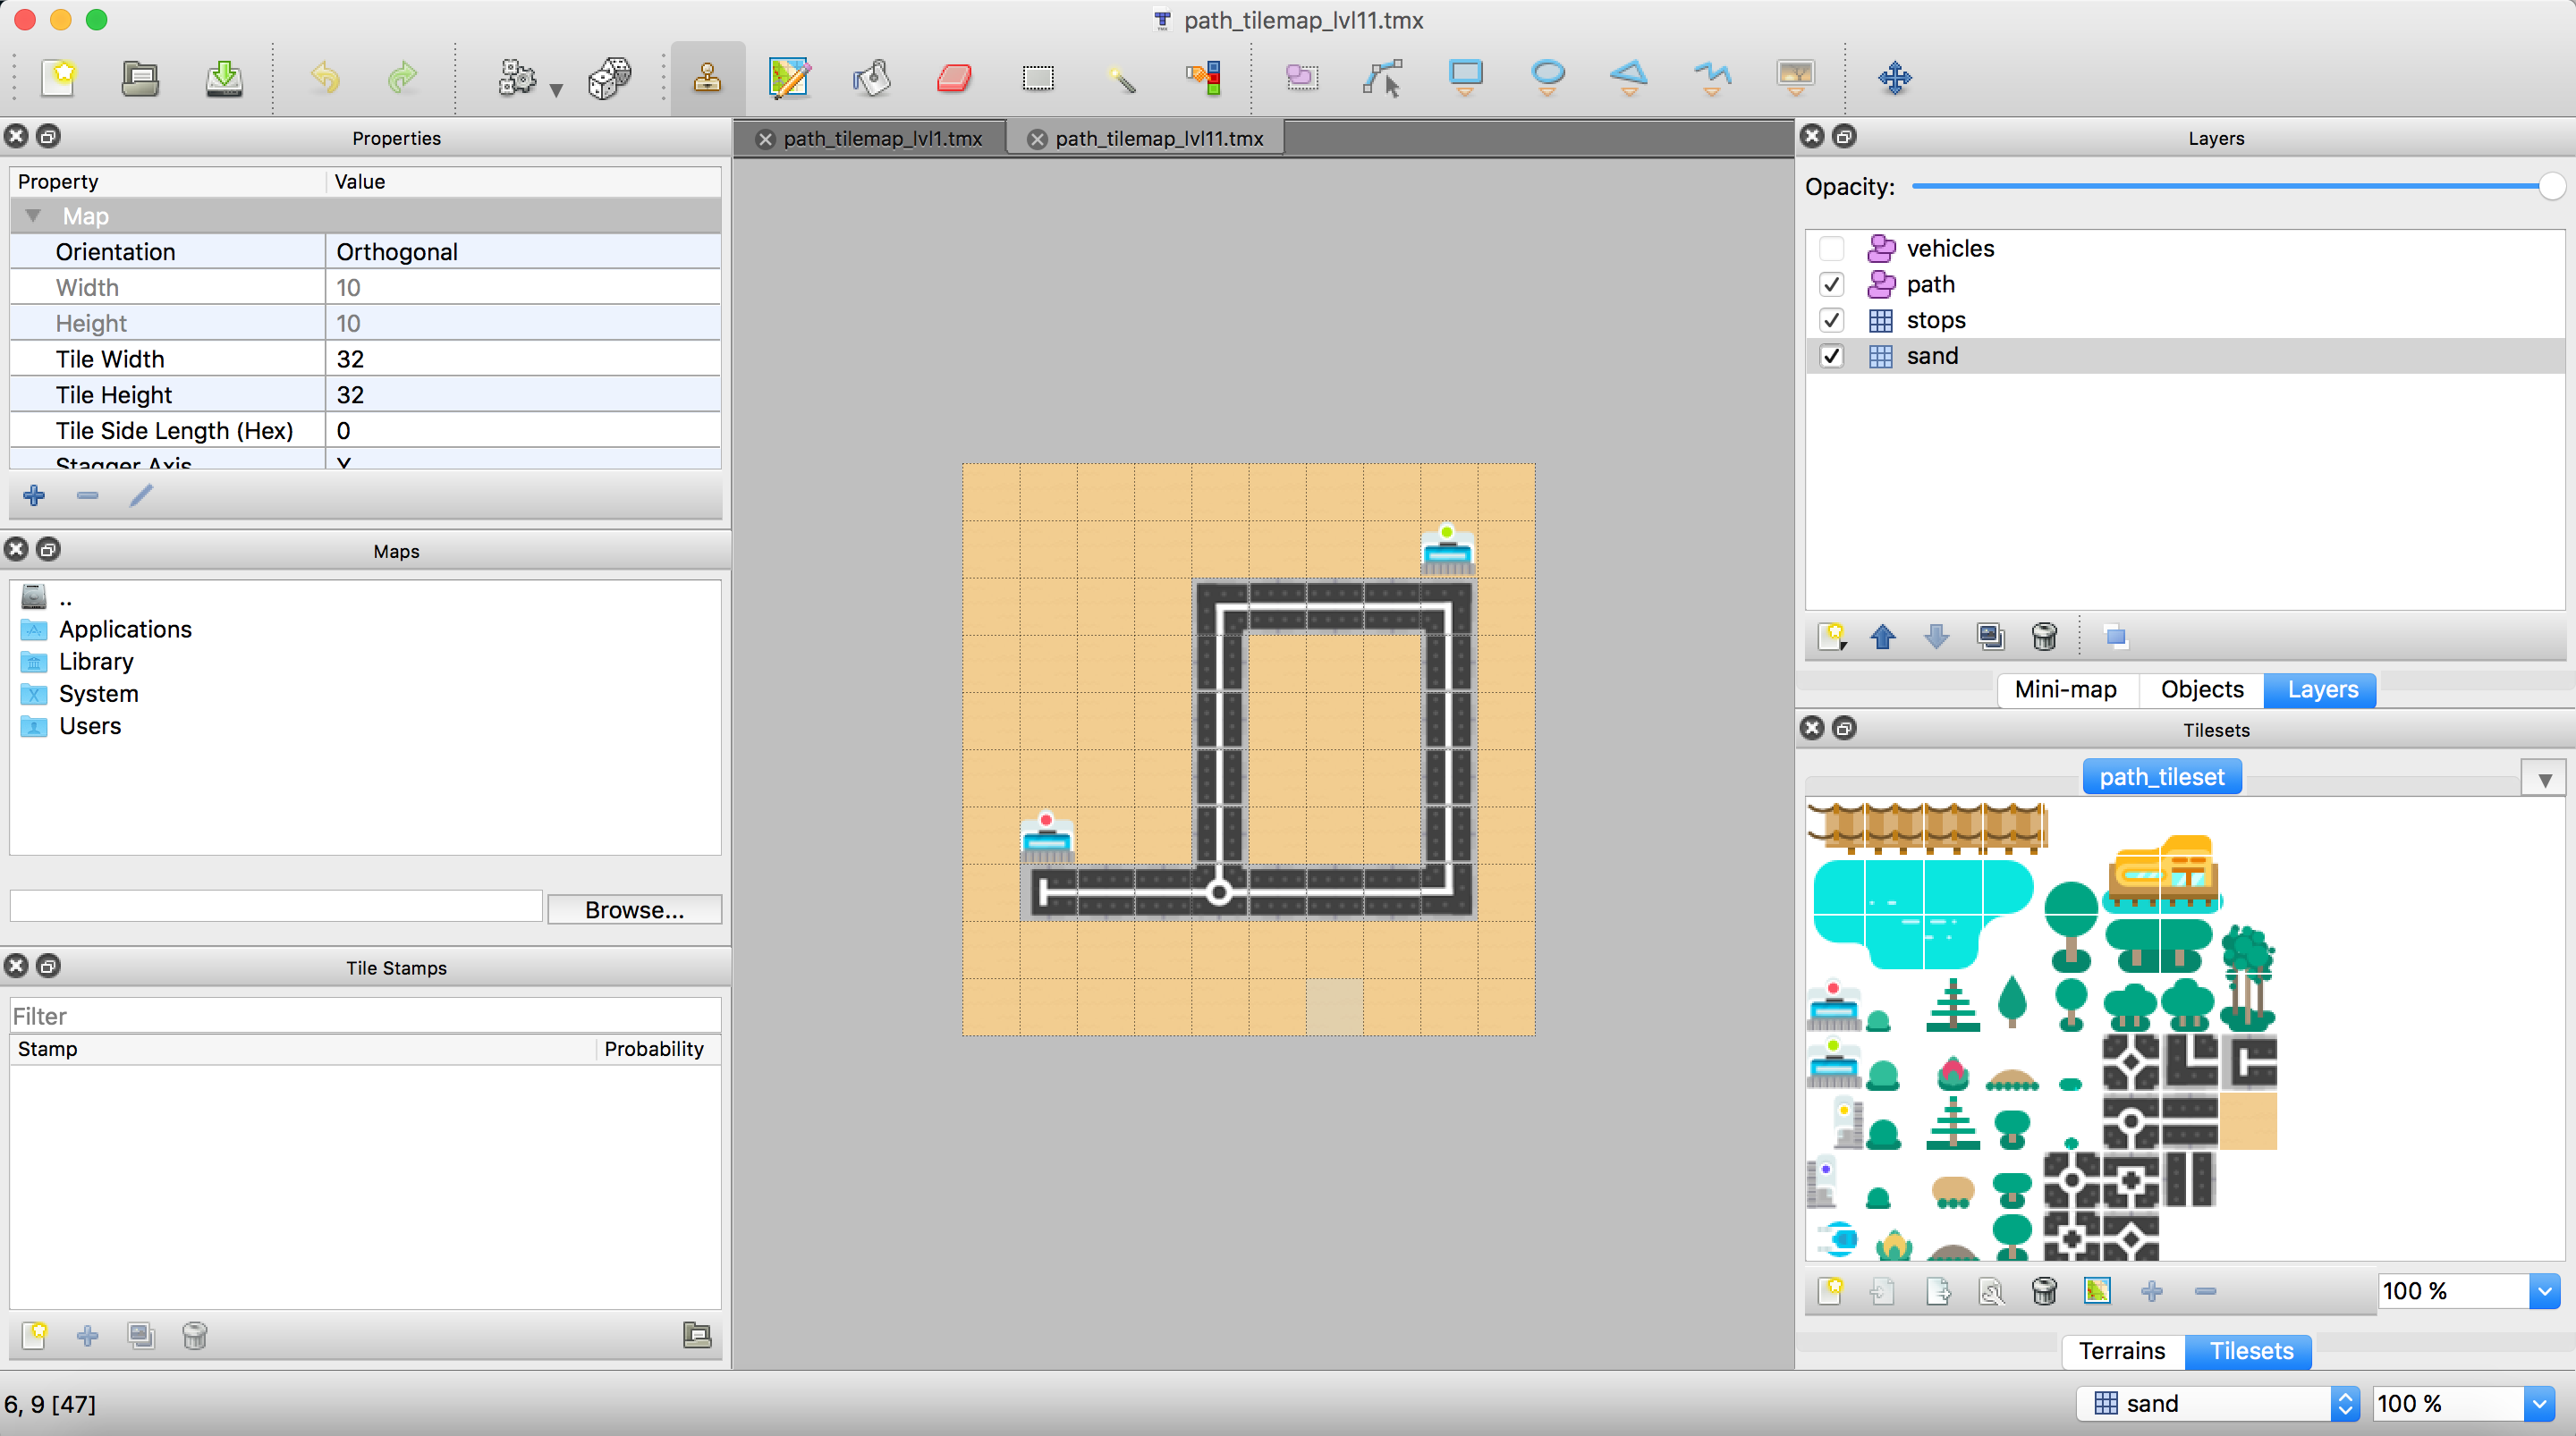Image resolution: width=2576 pixels, height=1436 pixels.
Task: Select the Stamp Brush tool
Action: tap(707, 77)
